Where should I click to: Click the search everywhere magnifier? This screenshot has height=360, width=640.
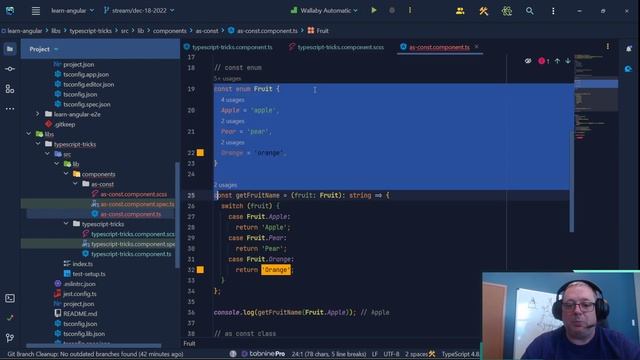tap(529, 11)
